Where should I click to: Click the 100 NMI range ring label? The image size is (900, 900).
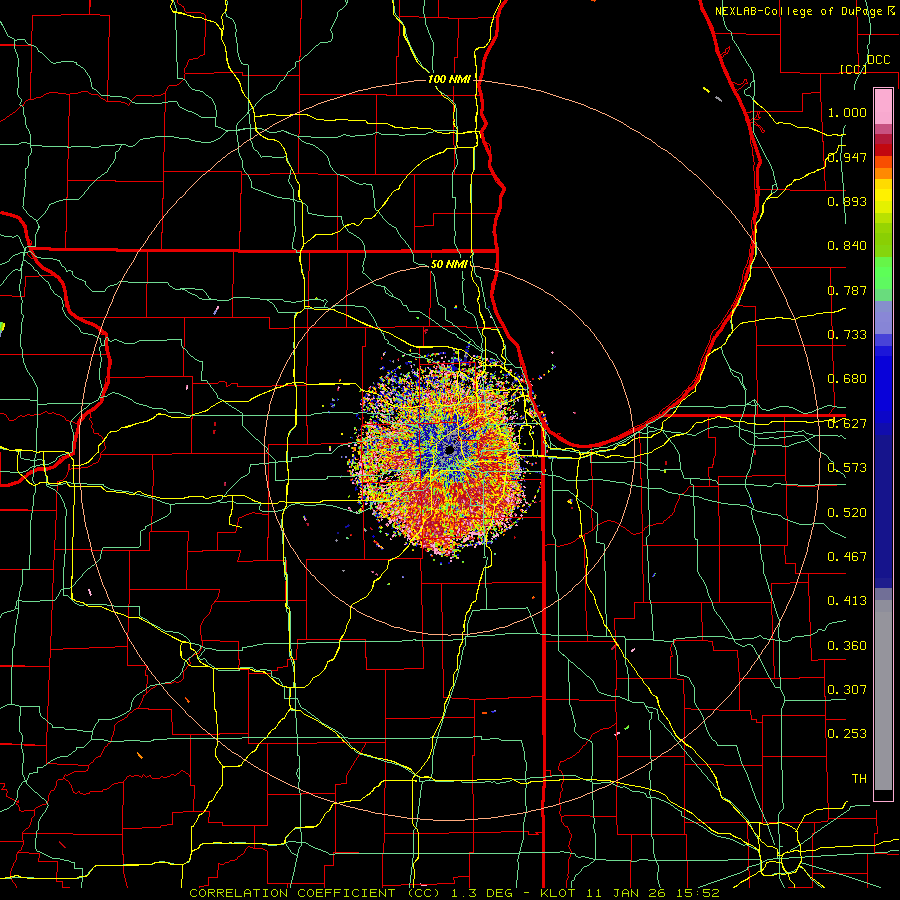(449, 79)
